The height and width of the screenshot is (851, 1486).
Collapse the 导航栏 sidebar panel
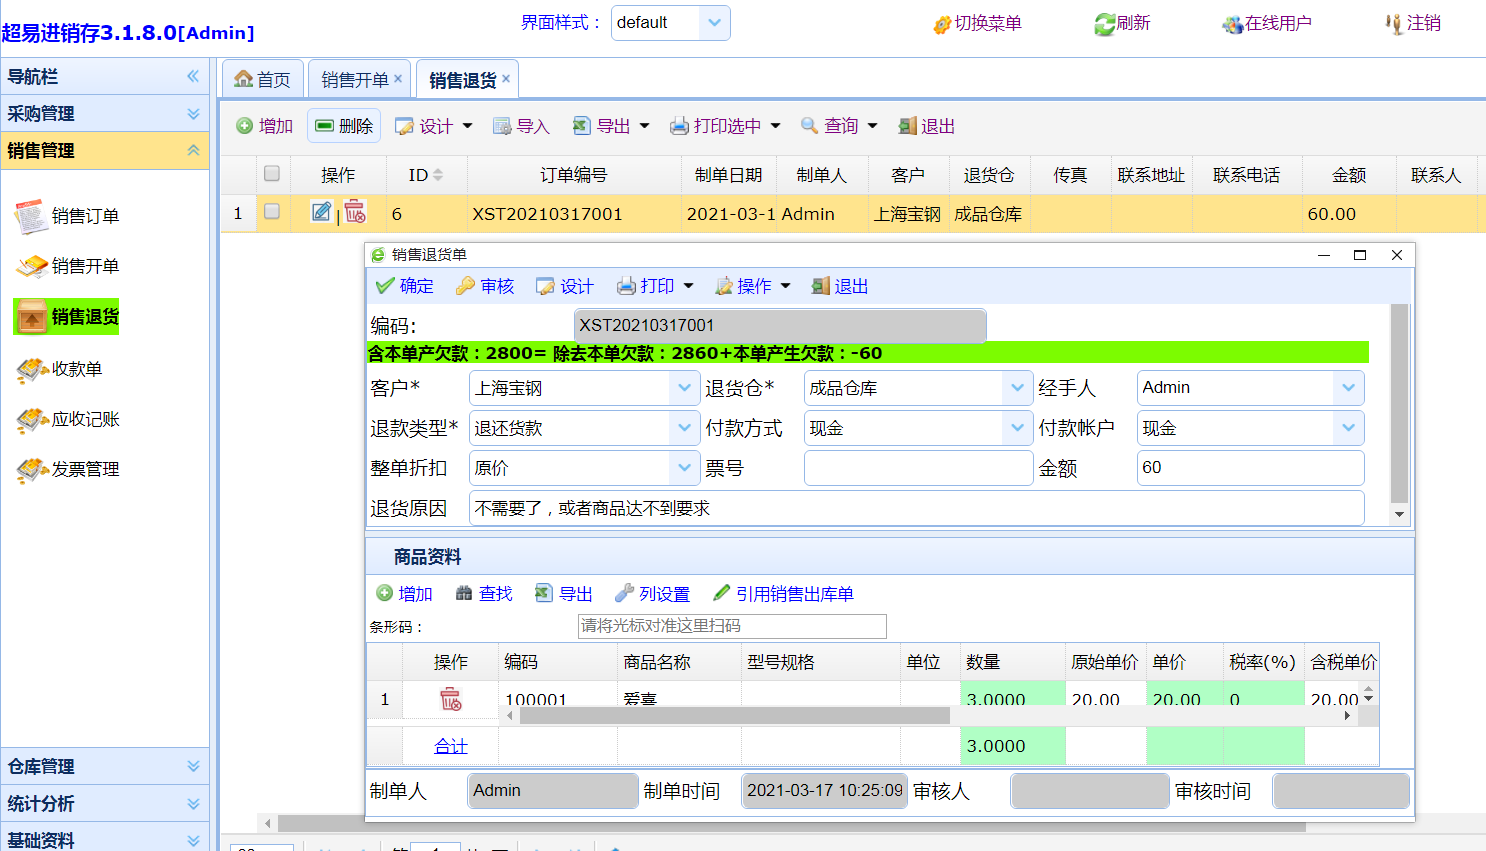coord(193,76)
